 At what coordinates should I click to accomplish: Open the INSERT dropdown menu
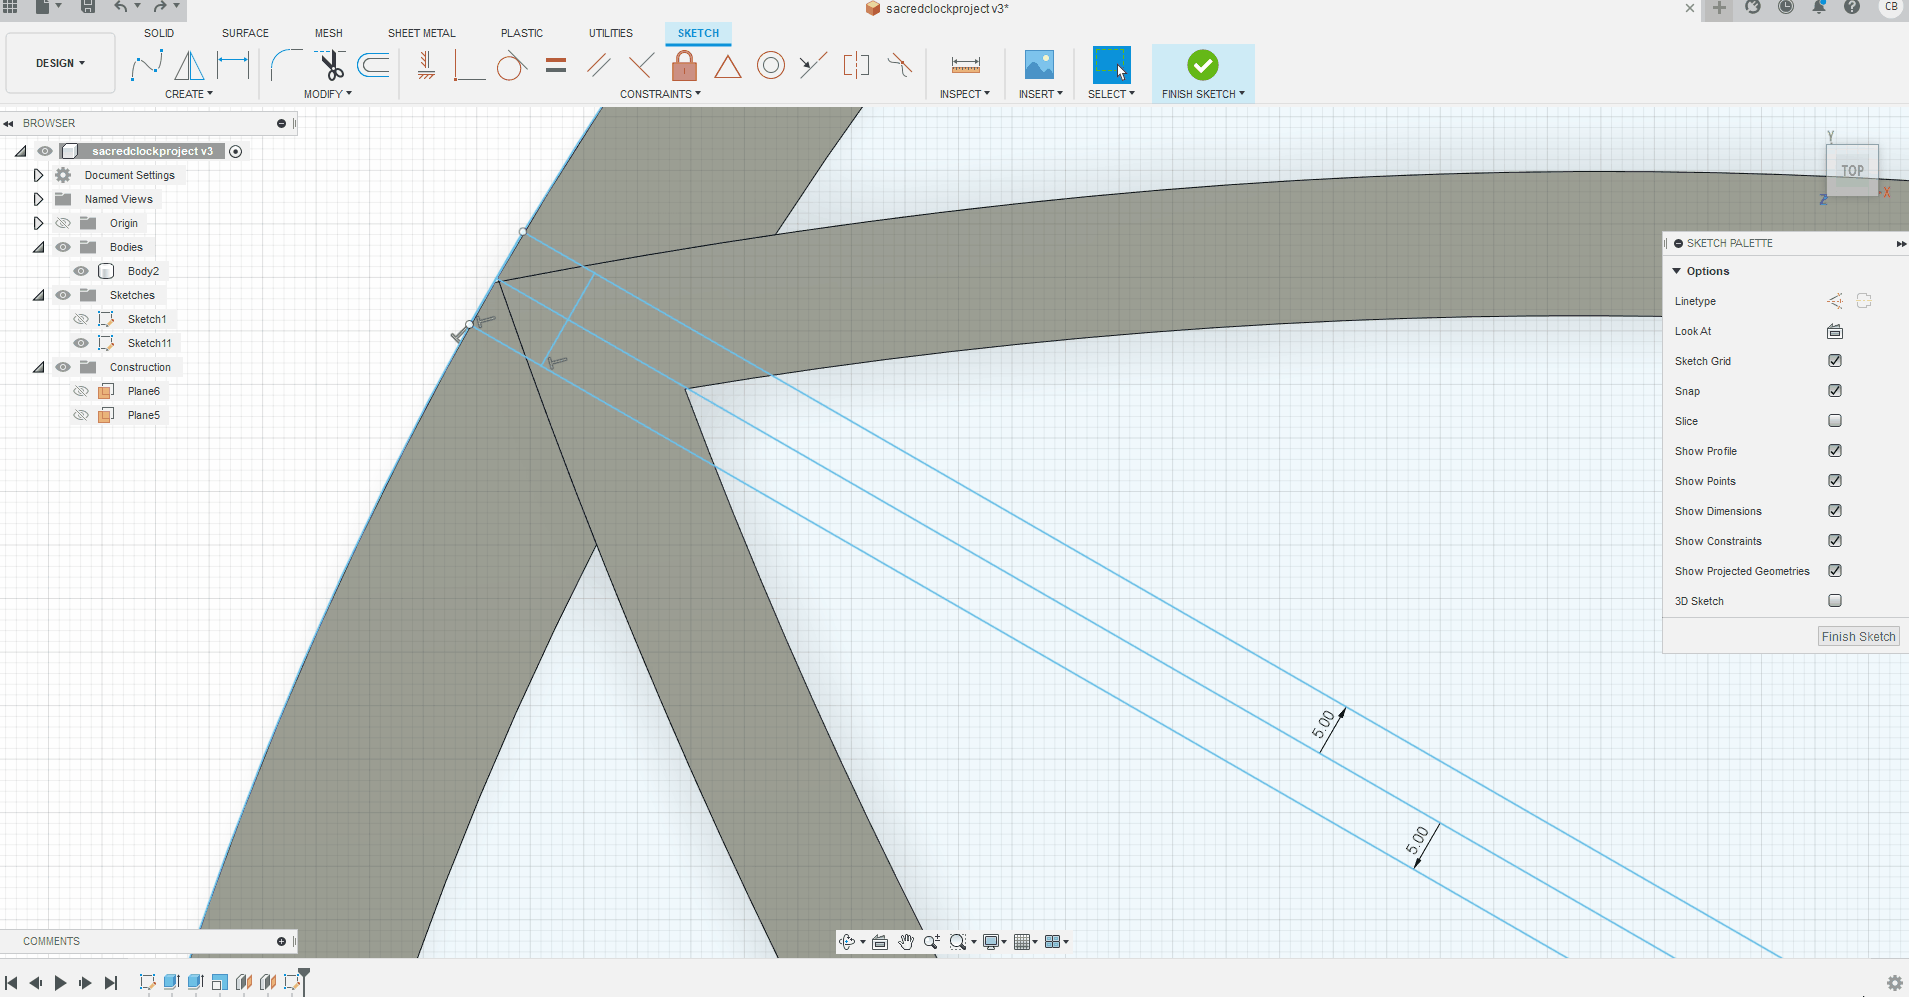point(1041,94)
